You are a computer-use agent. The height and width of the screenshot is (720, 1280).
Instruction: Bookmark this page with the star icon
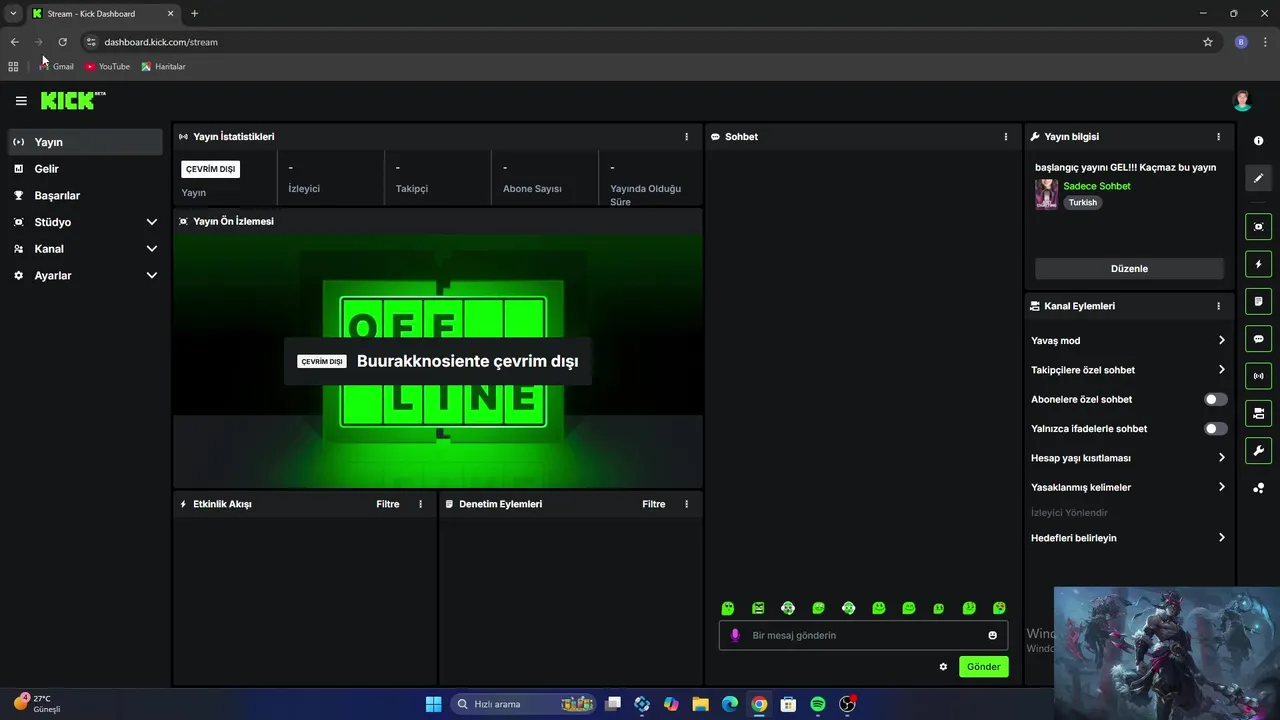point(1207,42)
